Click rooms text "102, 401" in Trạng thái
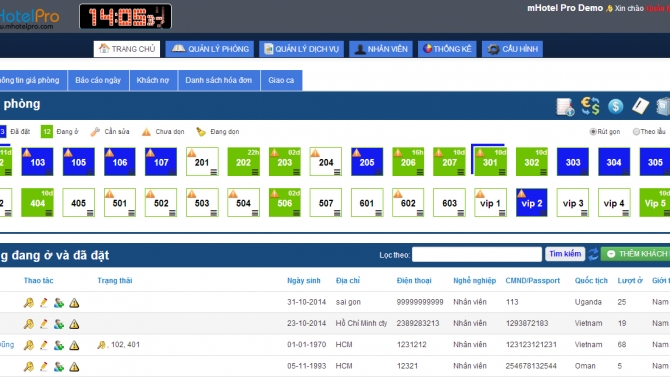Screen dimensions: 670x377 (125, 345)
